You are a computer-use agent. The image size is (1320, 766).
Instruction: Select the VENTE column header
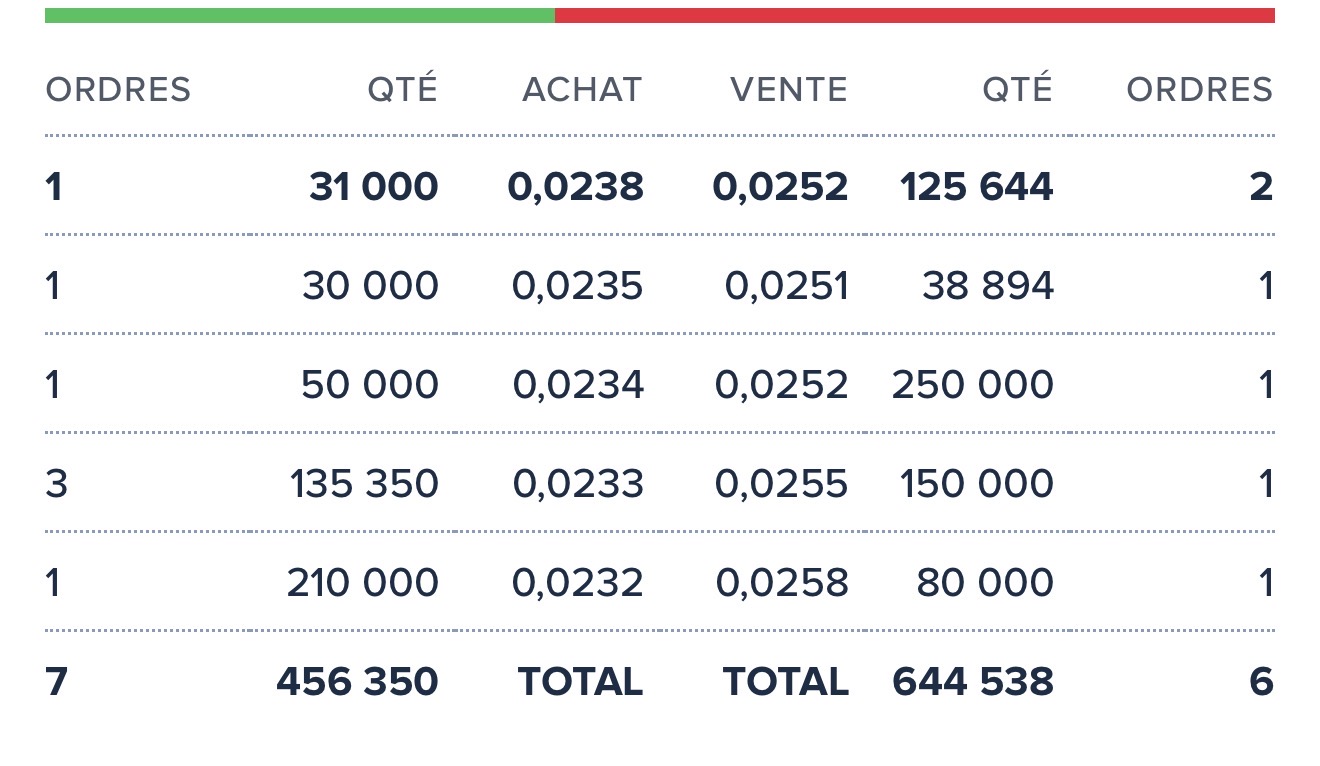coord(789,90)
